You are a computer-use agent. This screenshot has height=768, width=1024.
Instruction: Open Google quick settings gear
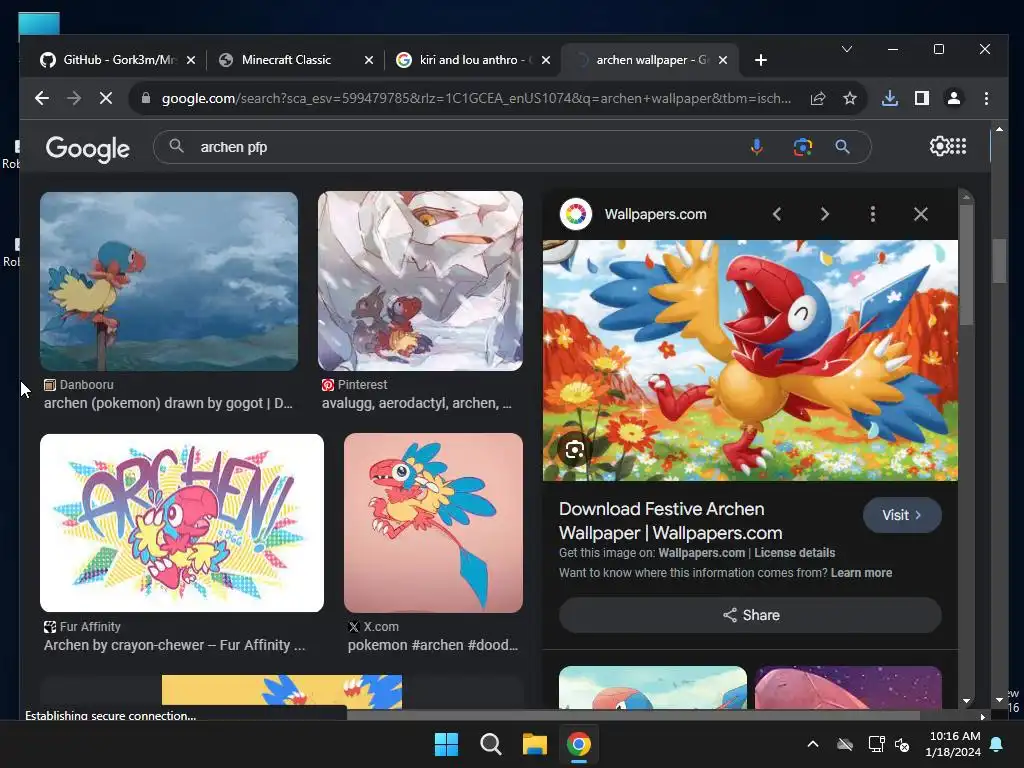tap(939, 146)
